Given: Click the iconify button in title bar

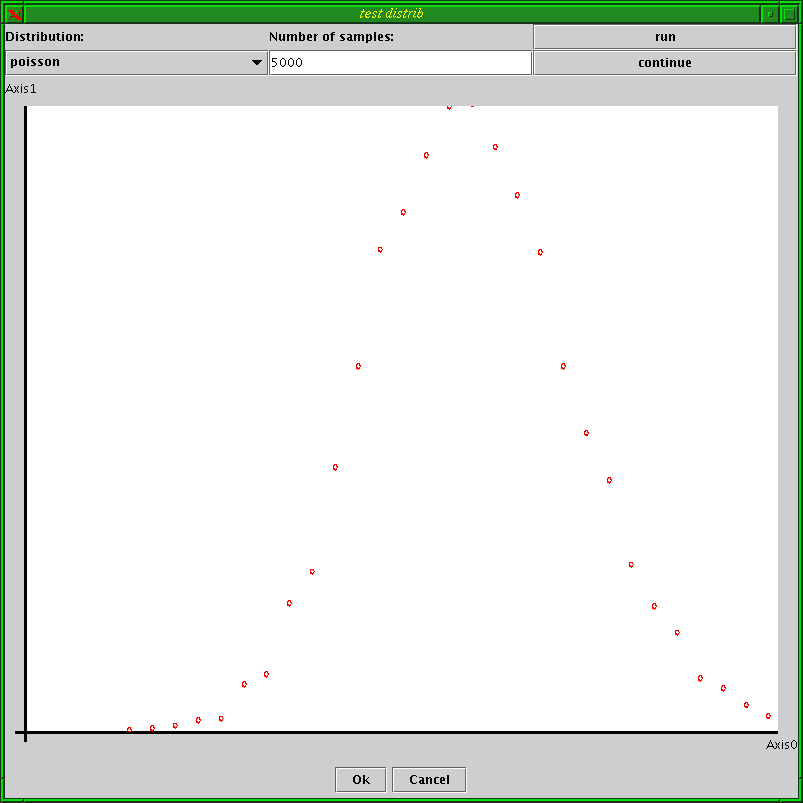Looking at the screenshot, I should 769,14.
